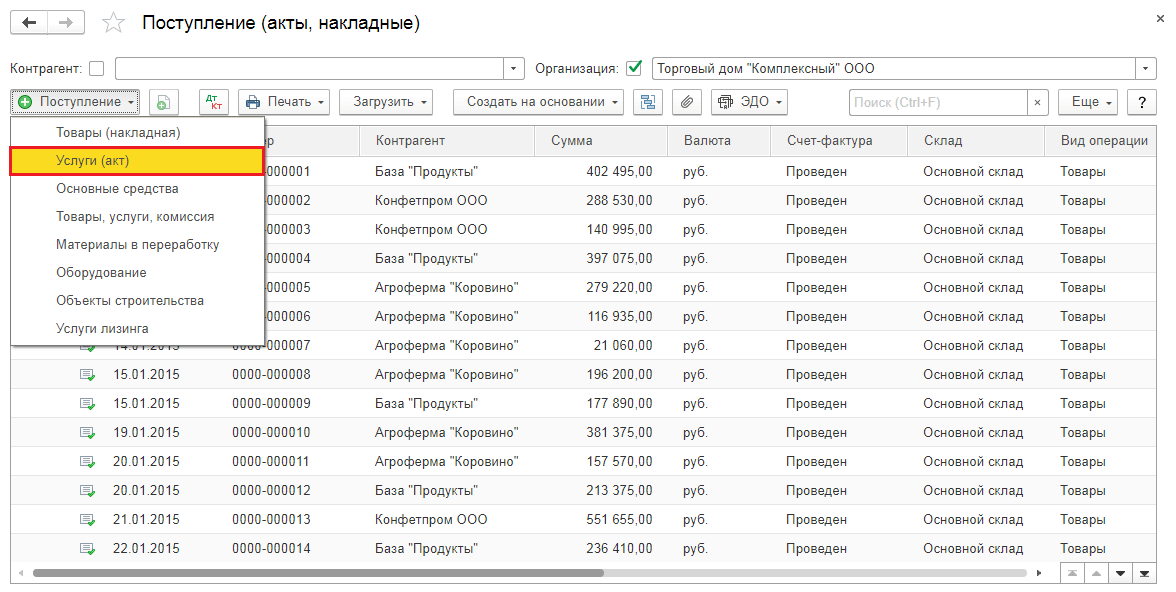The image size is (1176, 592).
Task: Expand the Создать на основании dropdown
Action: [x=538, y=102]
